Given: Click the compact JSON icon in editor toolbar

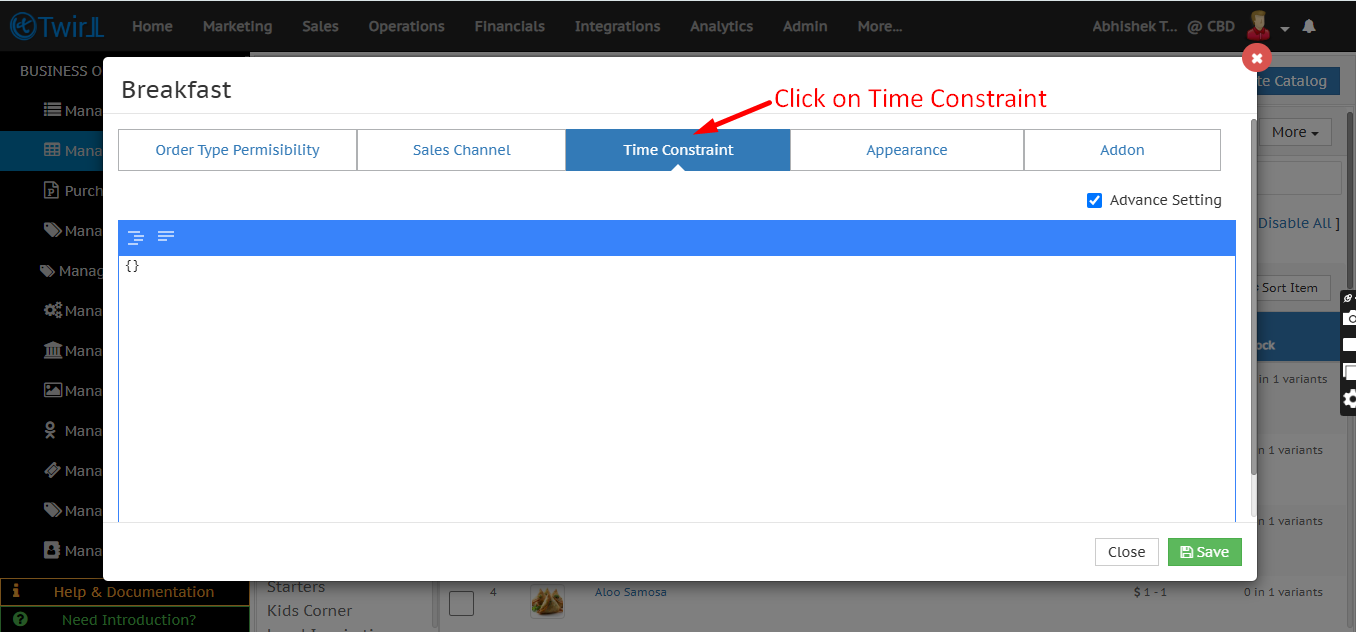Looking at the screenshot, I should pyautogui.click(x=166, y=237).
